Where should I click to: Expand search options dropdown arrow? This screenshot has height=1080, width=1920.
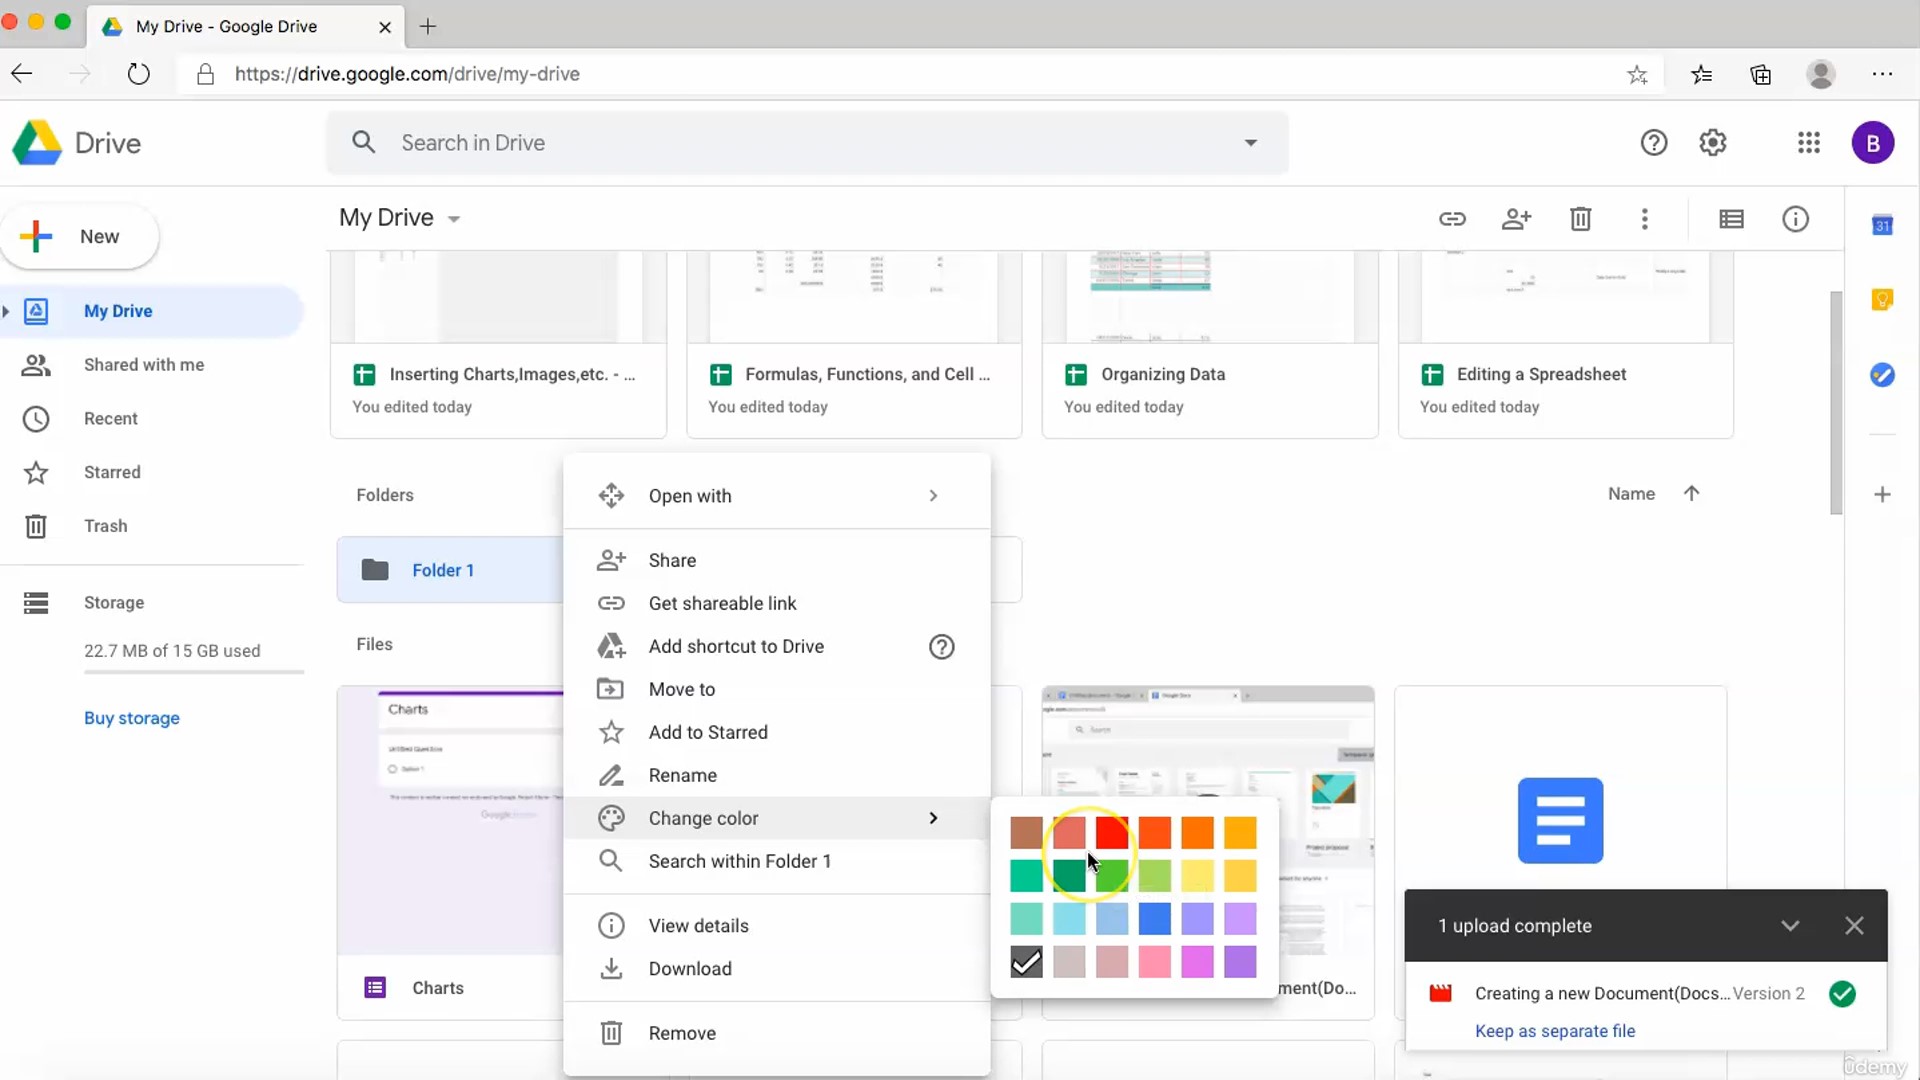click(1250, 143)
